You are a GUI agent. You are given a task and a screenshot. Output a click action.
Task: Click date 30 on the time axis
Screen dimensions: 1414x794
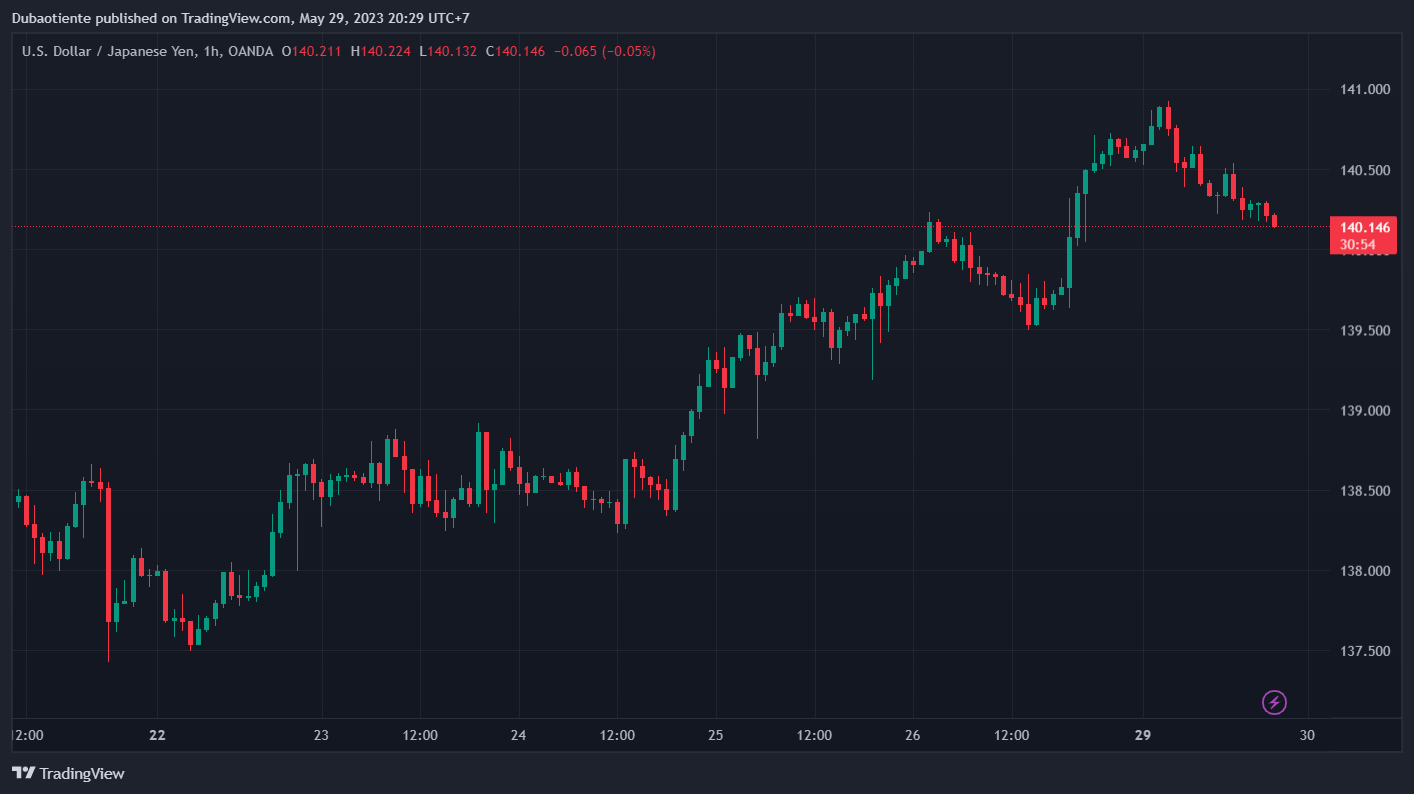pos(1306,735)
